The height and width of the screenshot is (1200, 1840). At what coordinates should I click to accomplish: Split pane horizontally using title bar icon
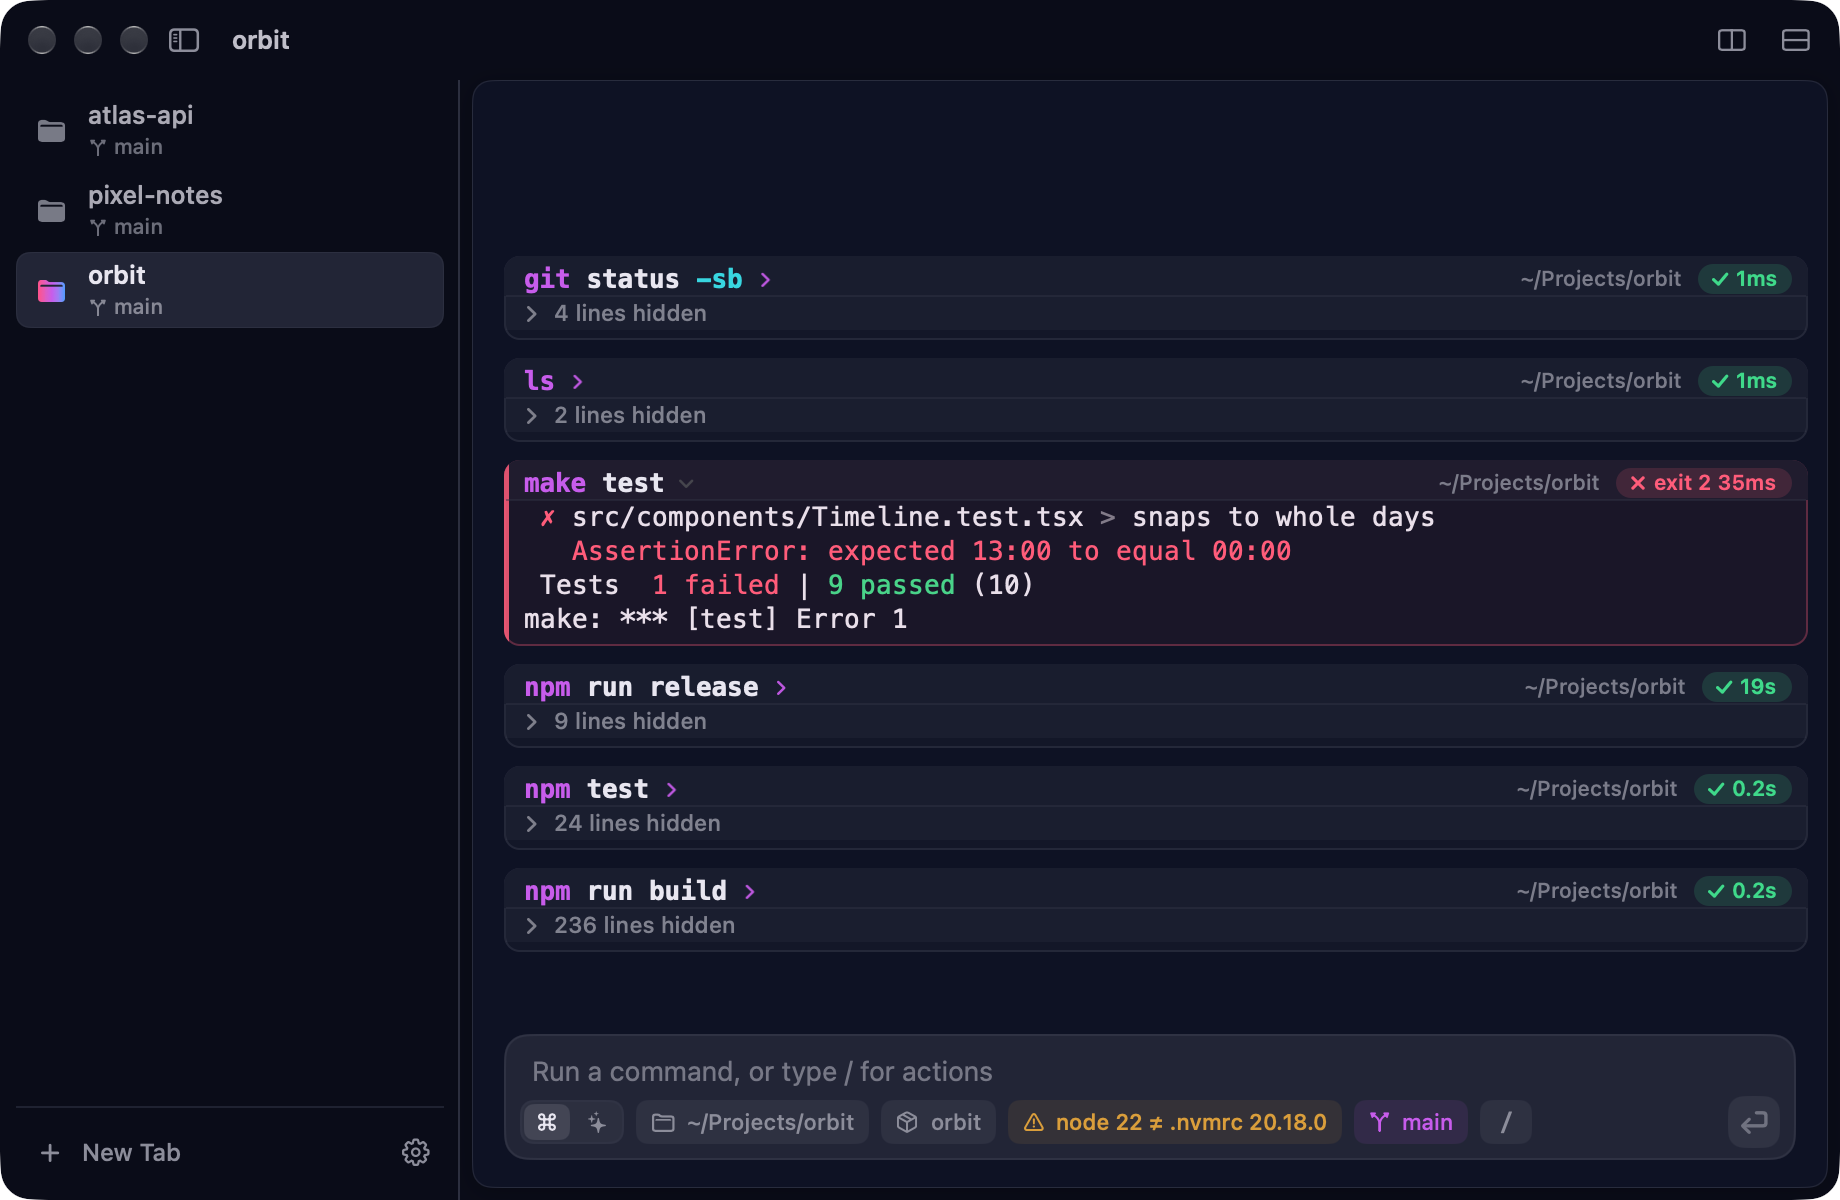pyautogui.click(x=1796, y=40)
